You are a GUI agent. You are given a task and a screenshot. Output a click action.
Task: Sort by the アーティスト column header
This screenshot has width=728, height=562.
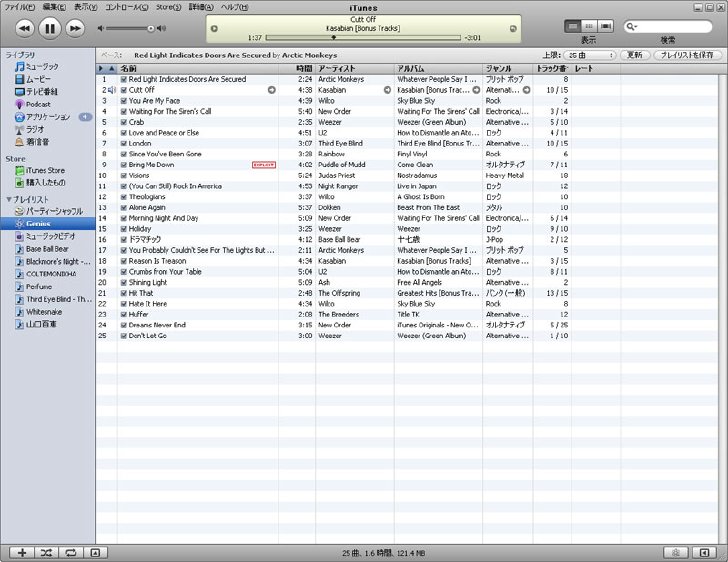[355, 69]
